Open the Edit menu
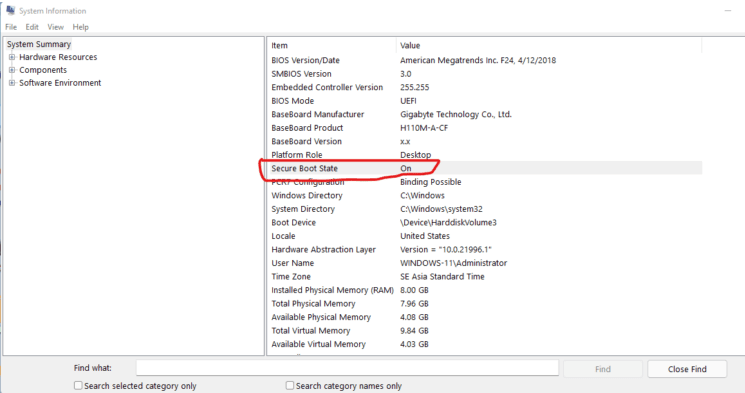 click(x=32, y=27)
